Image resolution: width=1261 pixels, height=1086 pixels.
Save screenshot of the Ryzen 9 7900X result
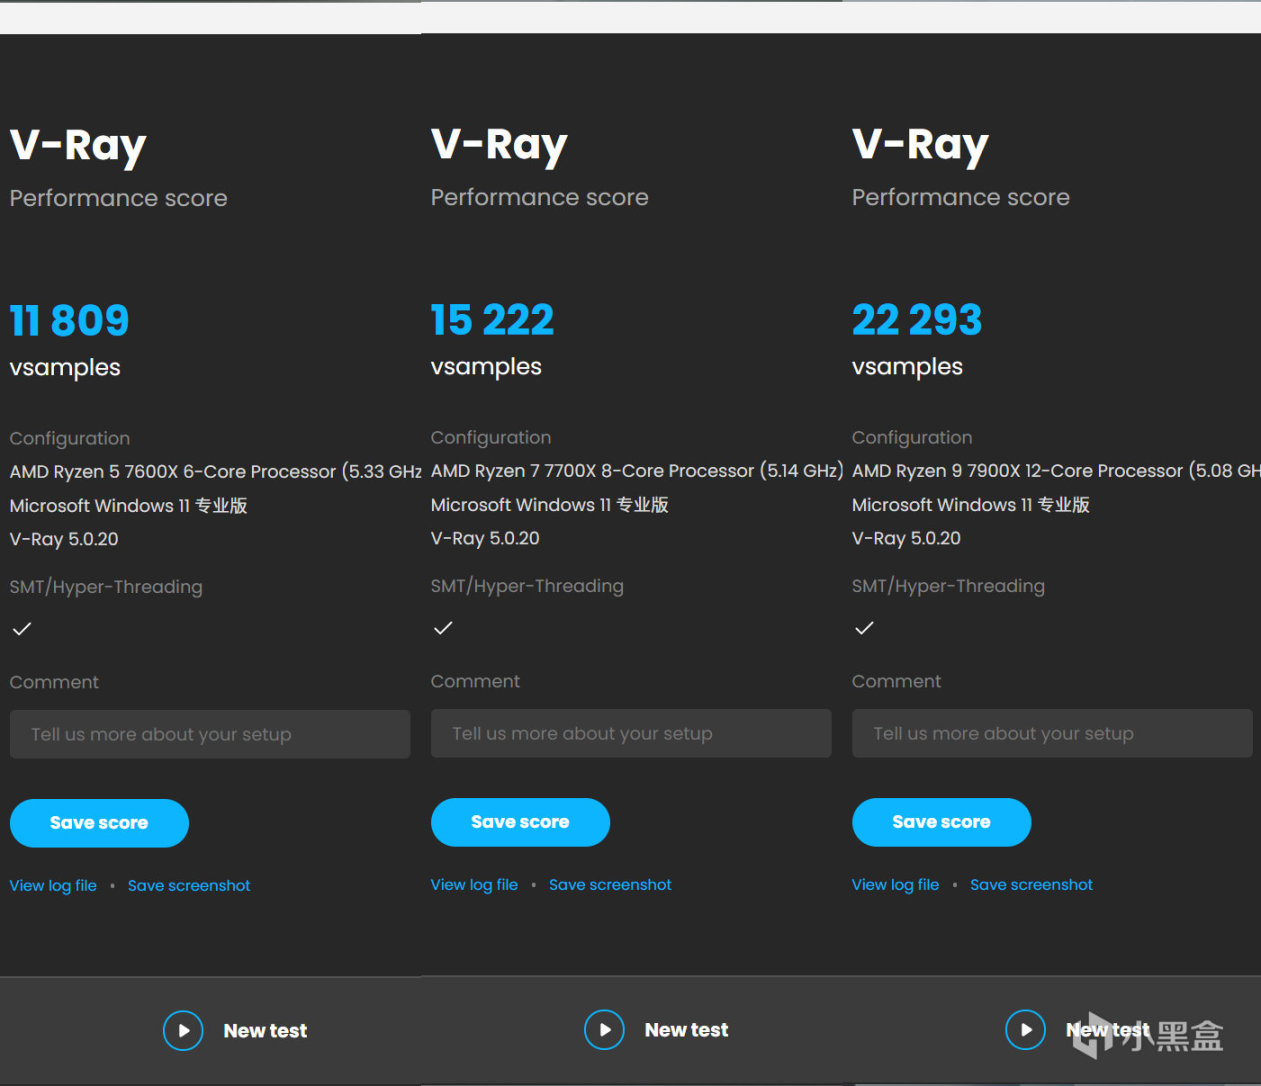pyautogui.click(x=1031, y=885)
